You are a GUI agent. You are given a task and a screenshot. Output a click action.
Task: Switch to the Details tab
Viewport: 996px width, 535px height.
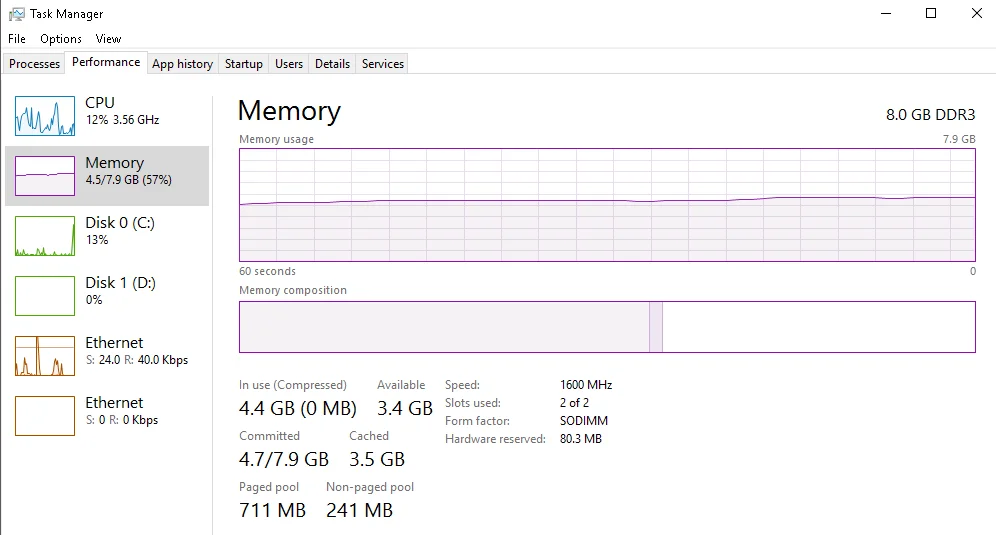332,64
